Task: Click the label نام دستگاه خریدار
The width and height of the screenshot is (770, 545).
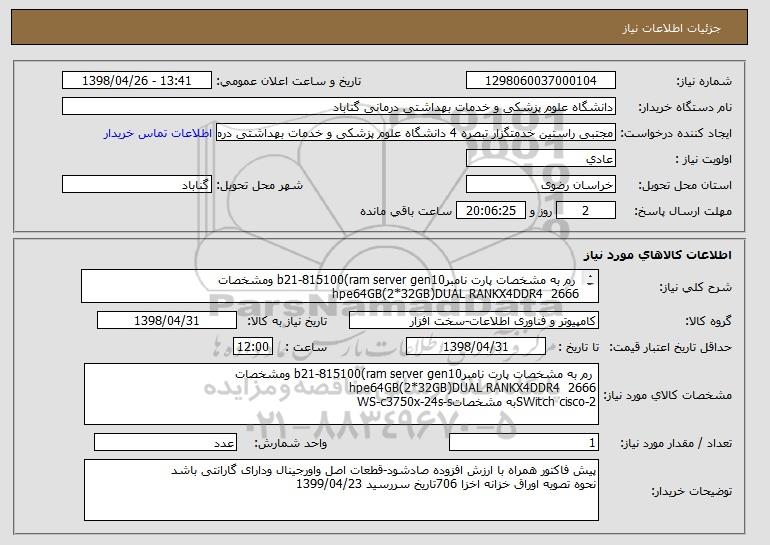Action: [x=685, y=108]
